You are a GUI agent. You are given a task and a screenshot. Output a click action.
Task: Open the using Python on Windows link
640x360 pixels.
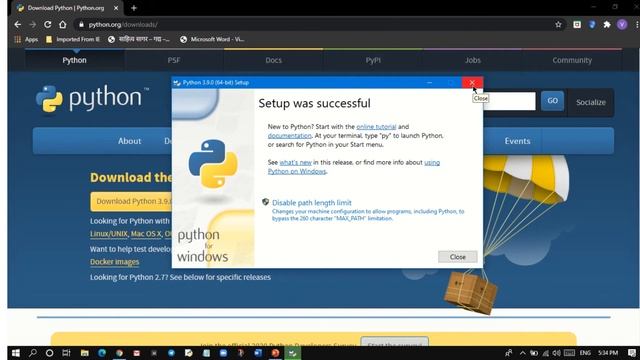353,167
